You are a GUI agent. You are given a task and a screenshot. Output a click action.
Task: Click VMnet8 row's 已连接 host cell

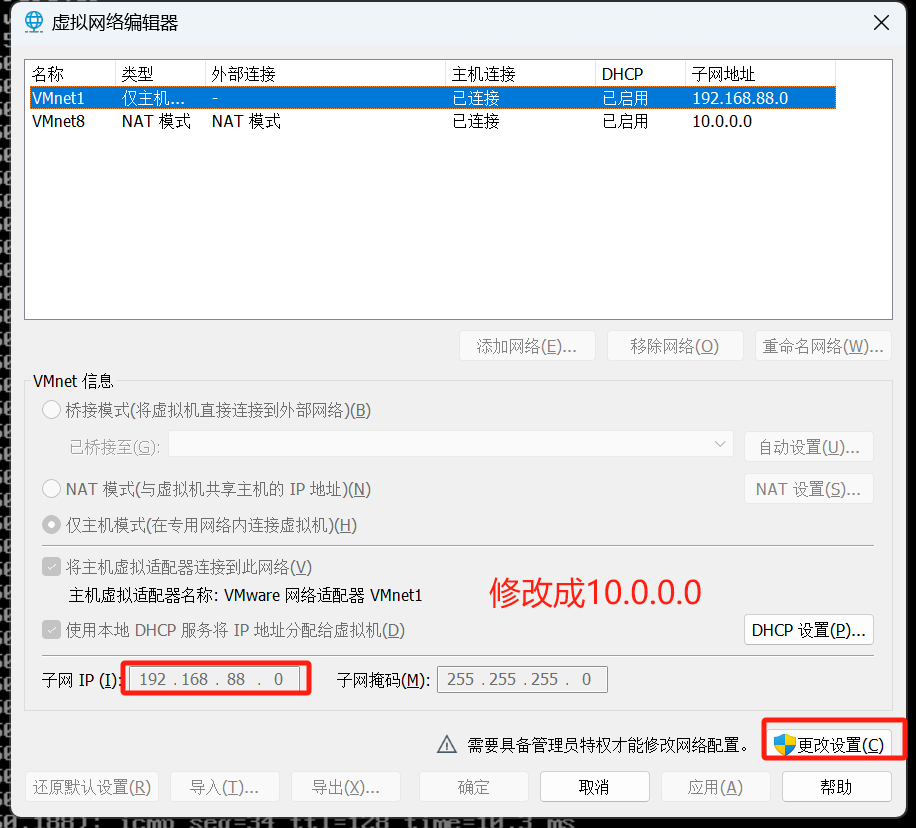(x=476, y=121)
